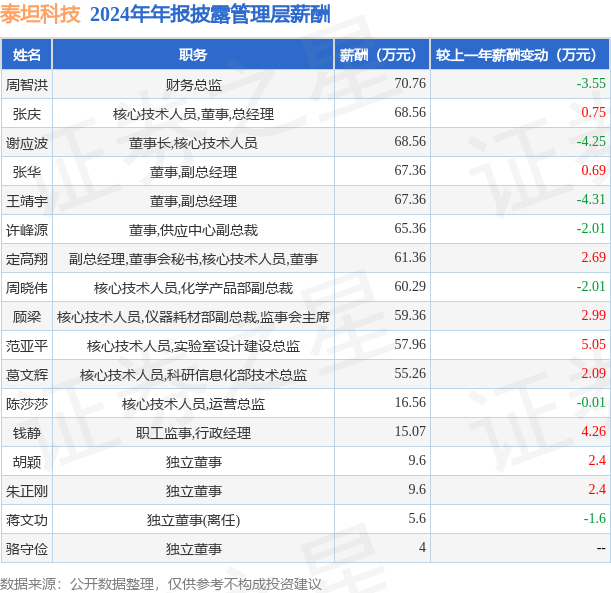Click the 数据来源 footer note
The height and width of the screenshot is (593, 611).
pos(161,584)
